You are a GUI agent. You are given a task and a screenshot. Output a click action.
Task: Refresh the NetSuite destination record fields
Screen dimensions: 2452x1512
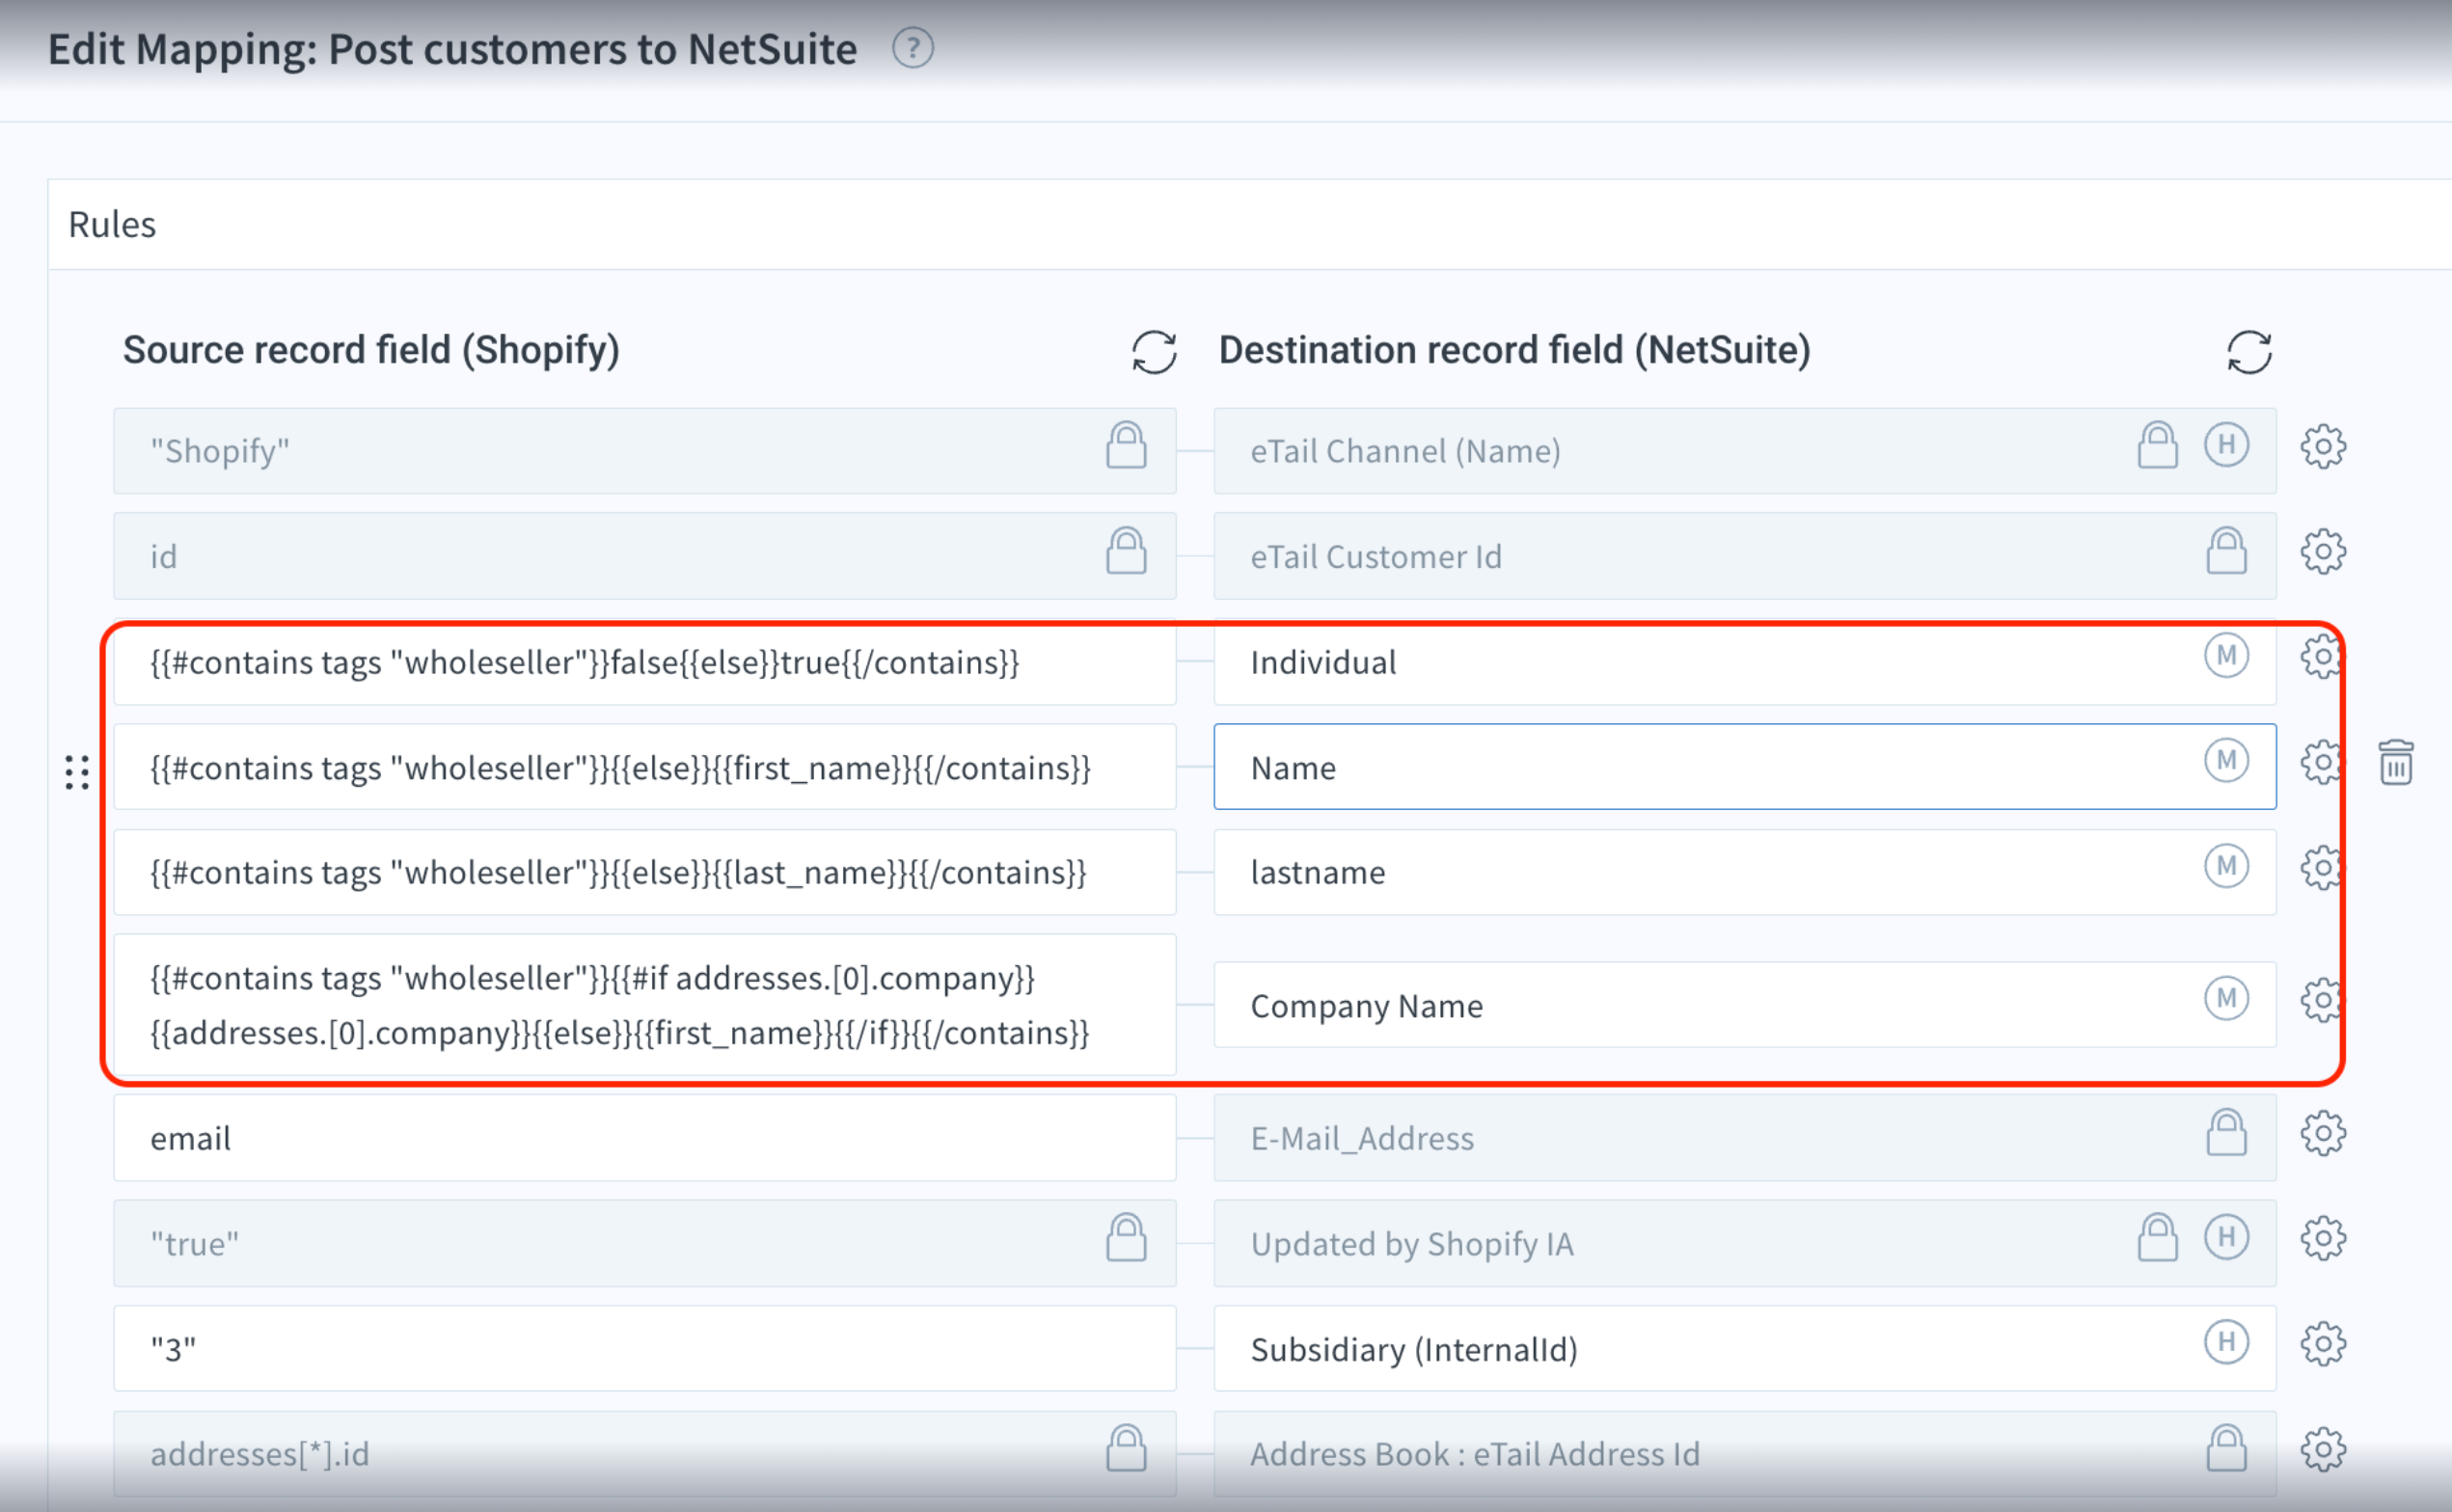point(2249,352)
